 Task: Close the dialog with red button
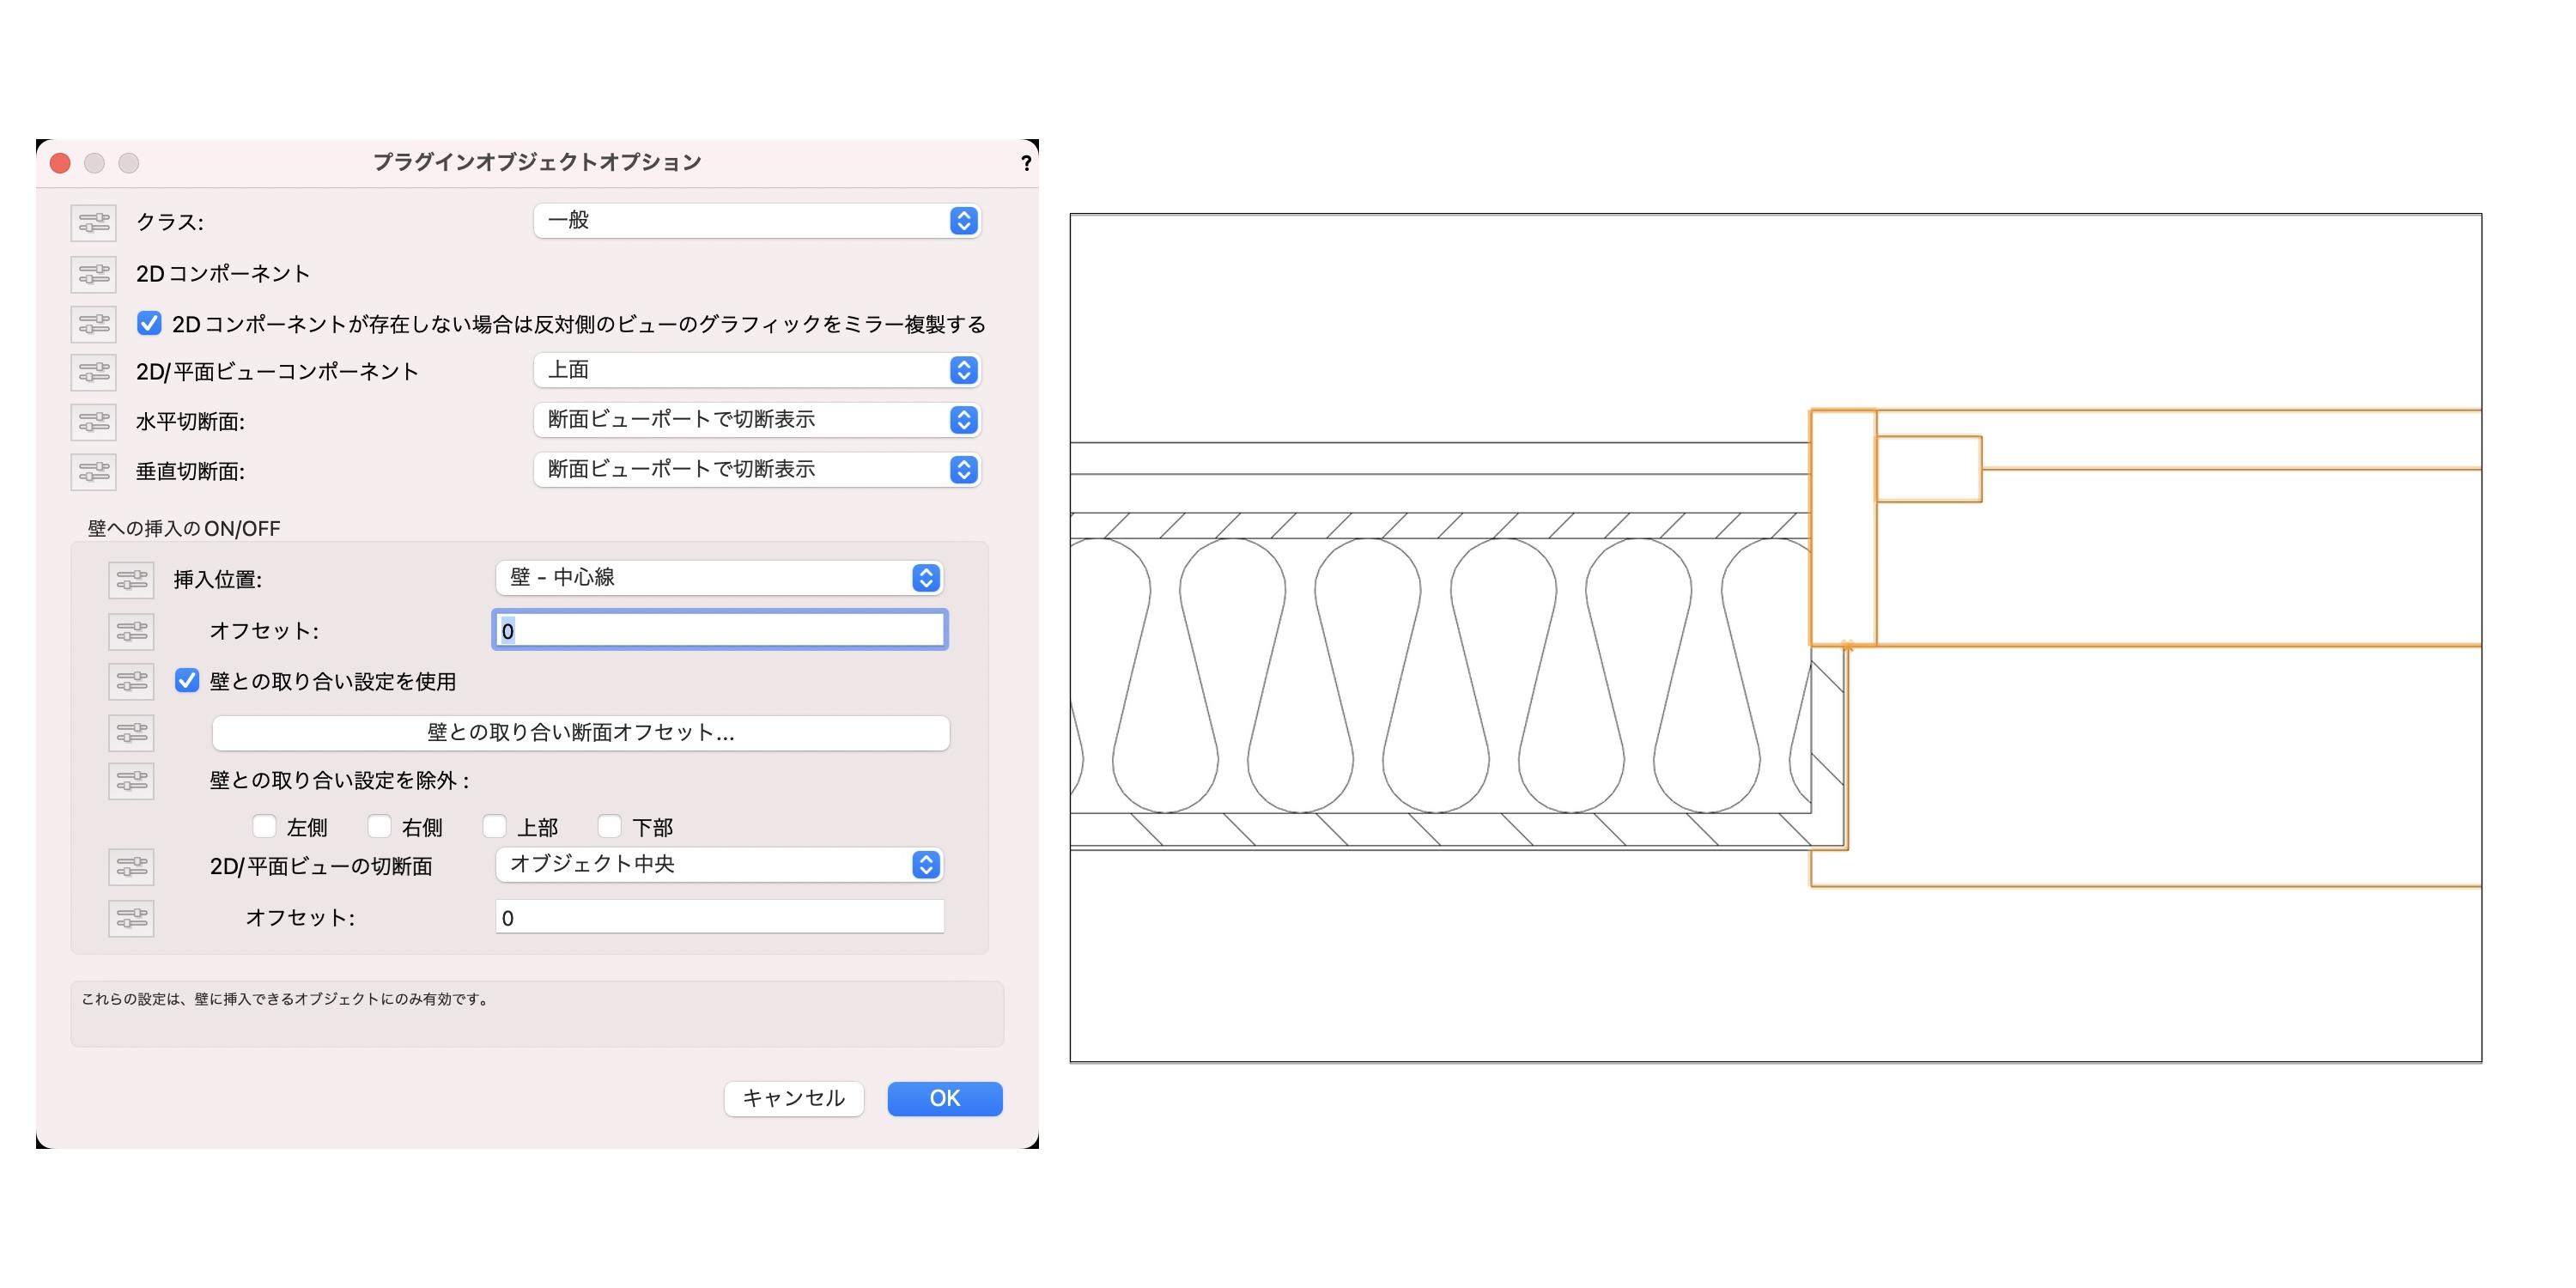[60, 163]
